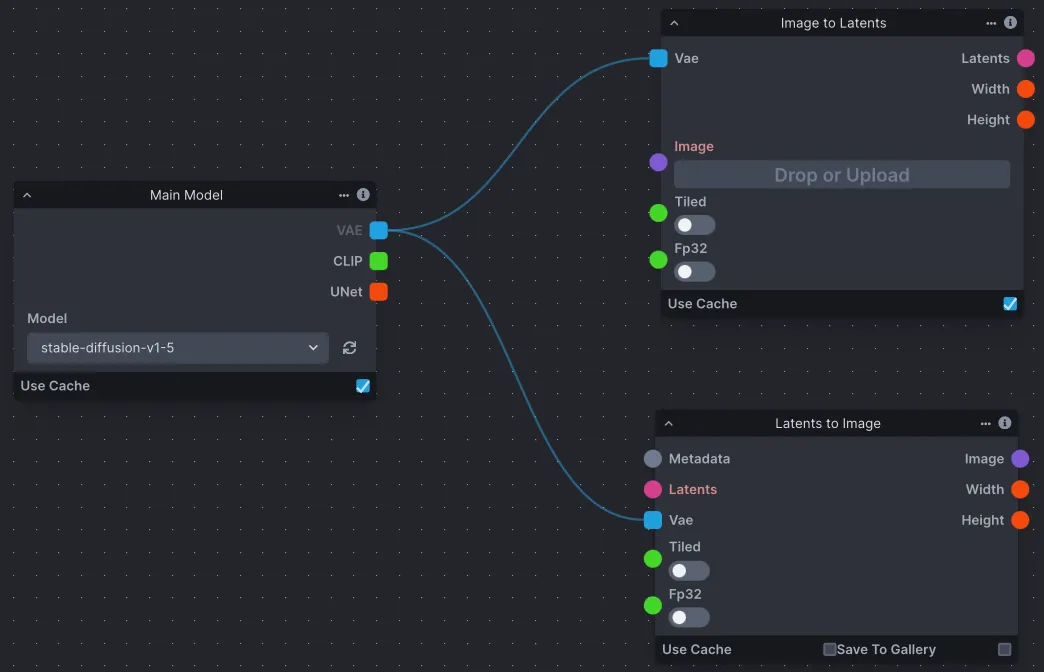Enable Tiled on the Image to Latents node
The width and height of the screenshot is (1044, 672).
tap(694, 224)
